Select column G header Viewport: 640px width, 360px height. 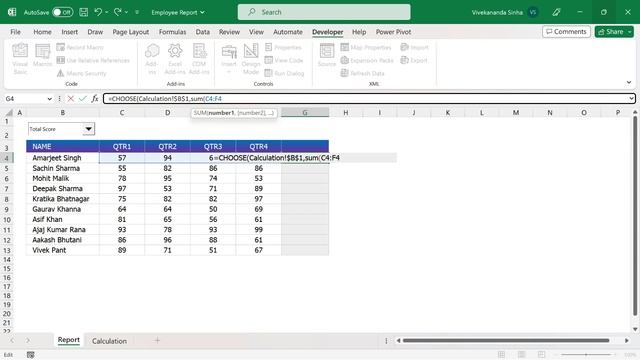(x=305, y=113)
